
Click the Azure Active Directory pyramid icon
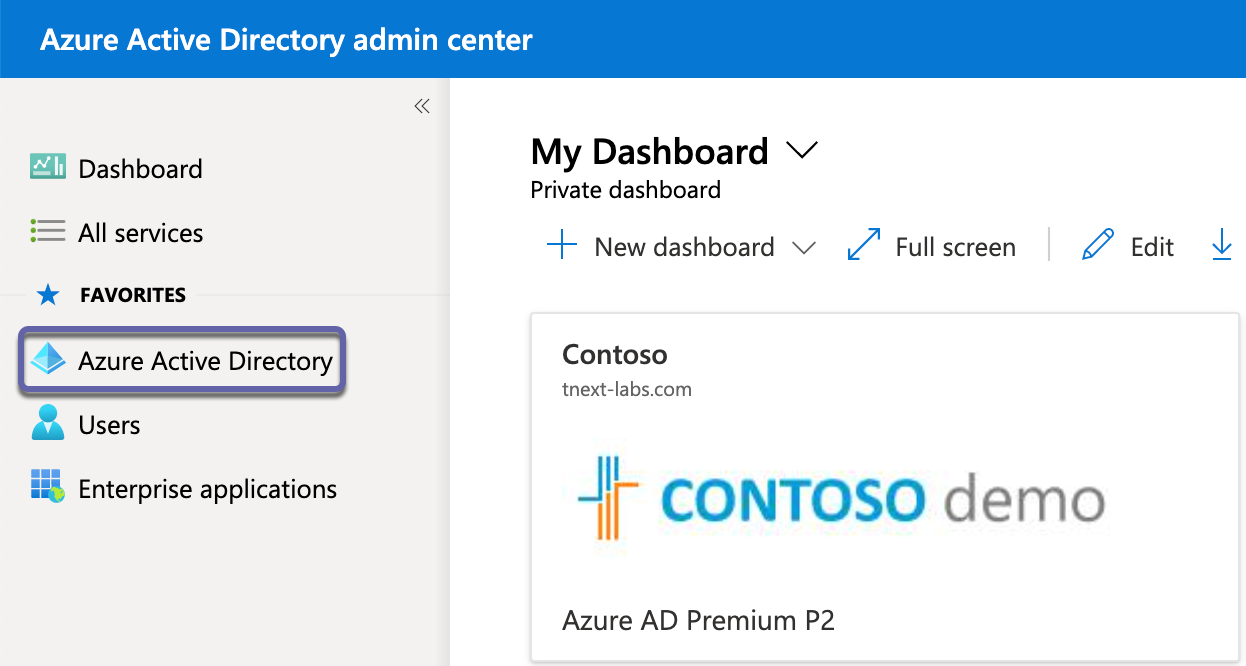coord(48,360)
